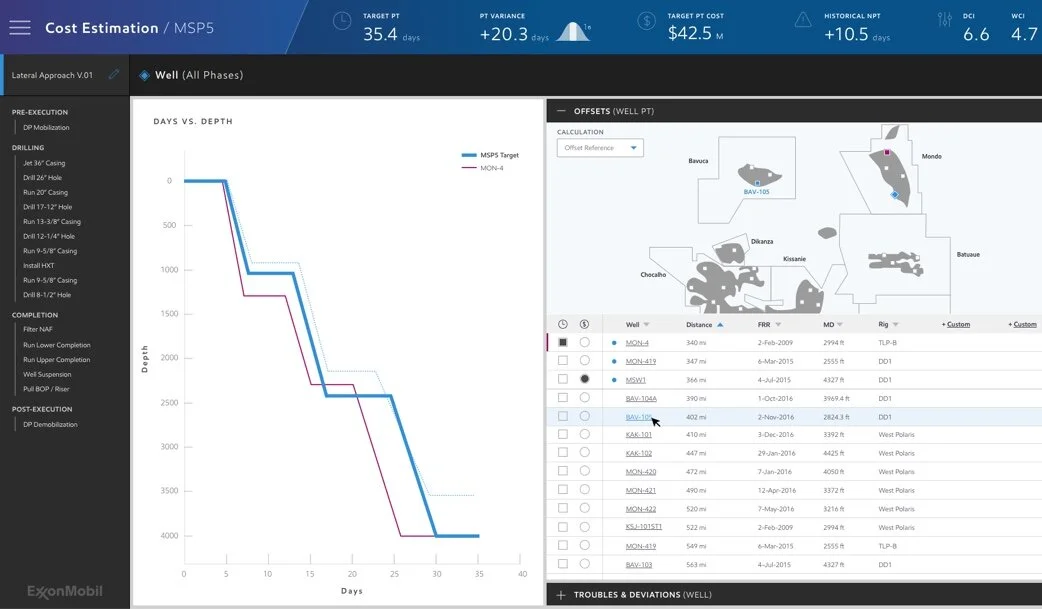Collapse the Offsets (Well PT) section header
The width and height of the screenshot is (1042, 609).
point(794,111)
